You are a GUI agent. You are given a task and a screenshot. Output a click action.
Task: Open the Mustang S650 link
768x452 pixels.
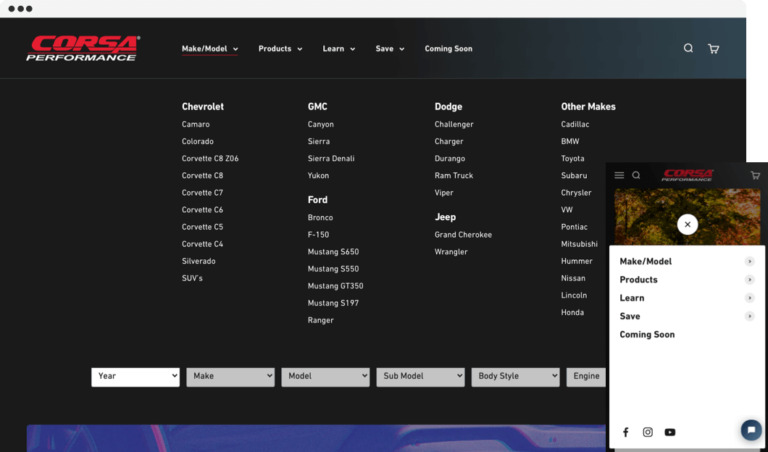click(x=333, y=252)
